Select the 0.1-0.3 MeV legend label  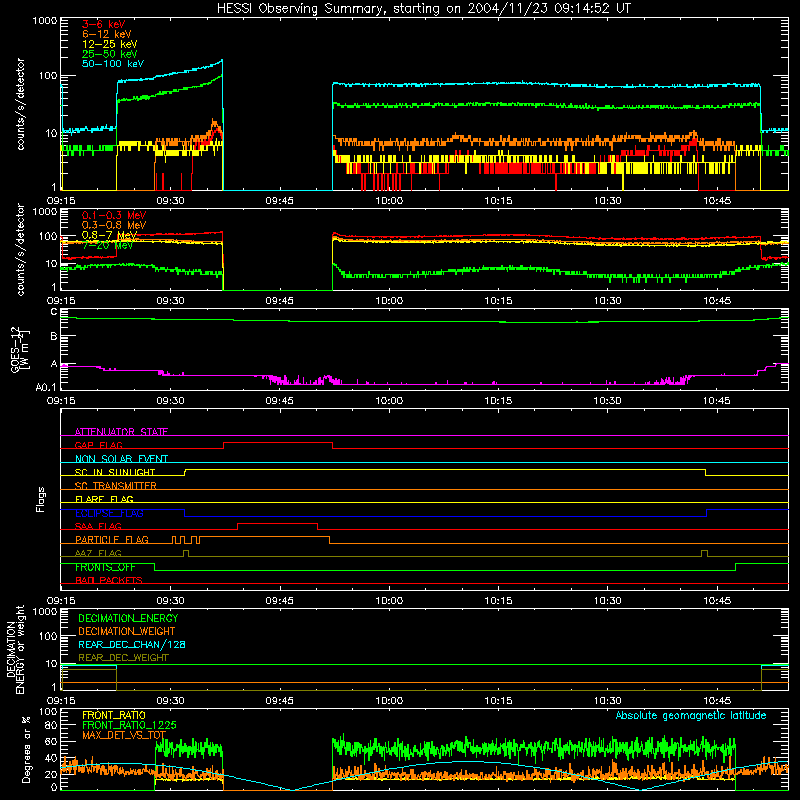114,215
